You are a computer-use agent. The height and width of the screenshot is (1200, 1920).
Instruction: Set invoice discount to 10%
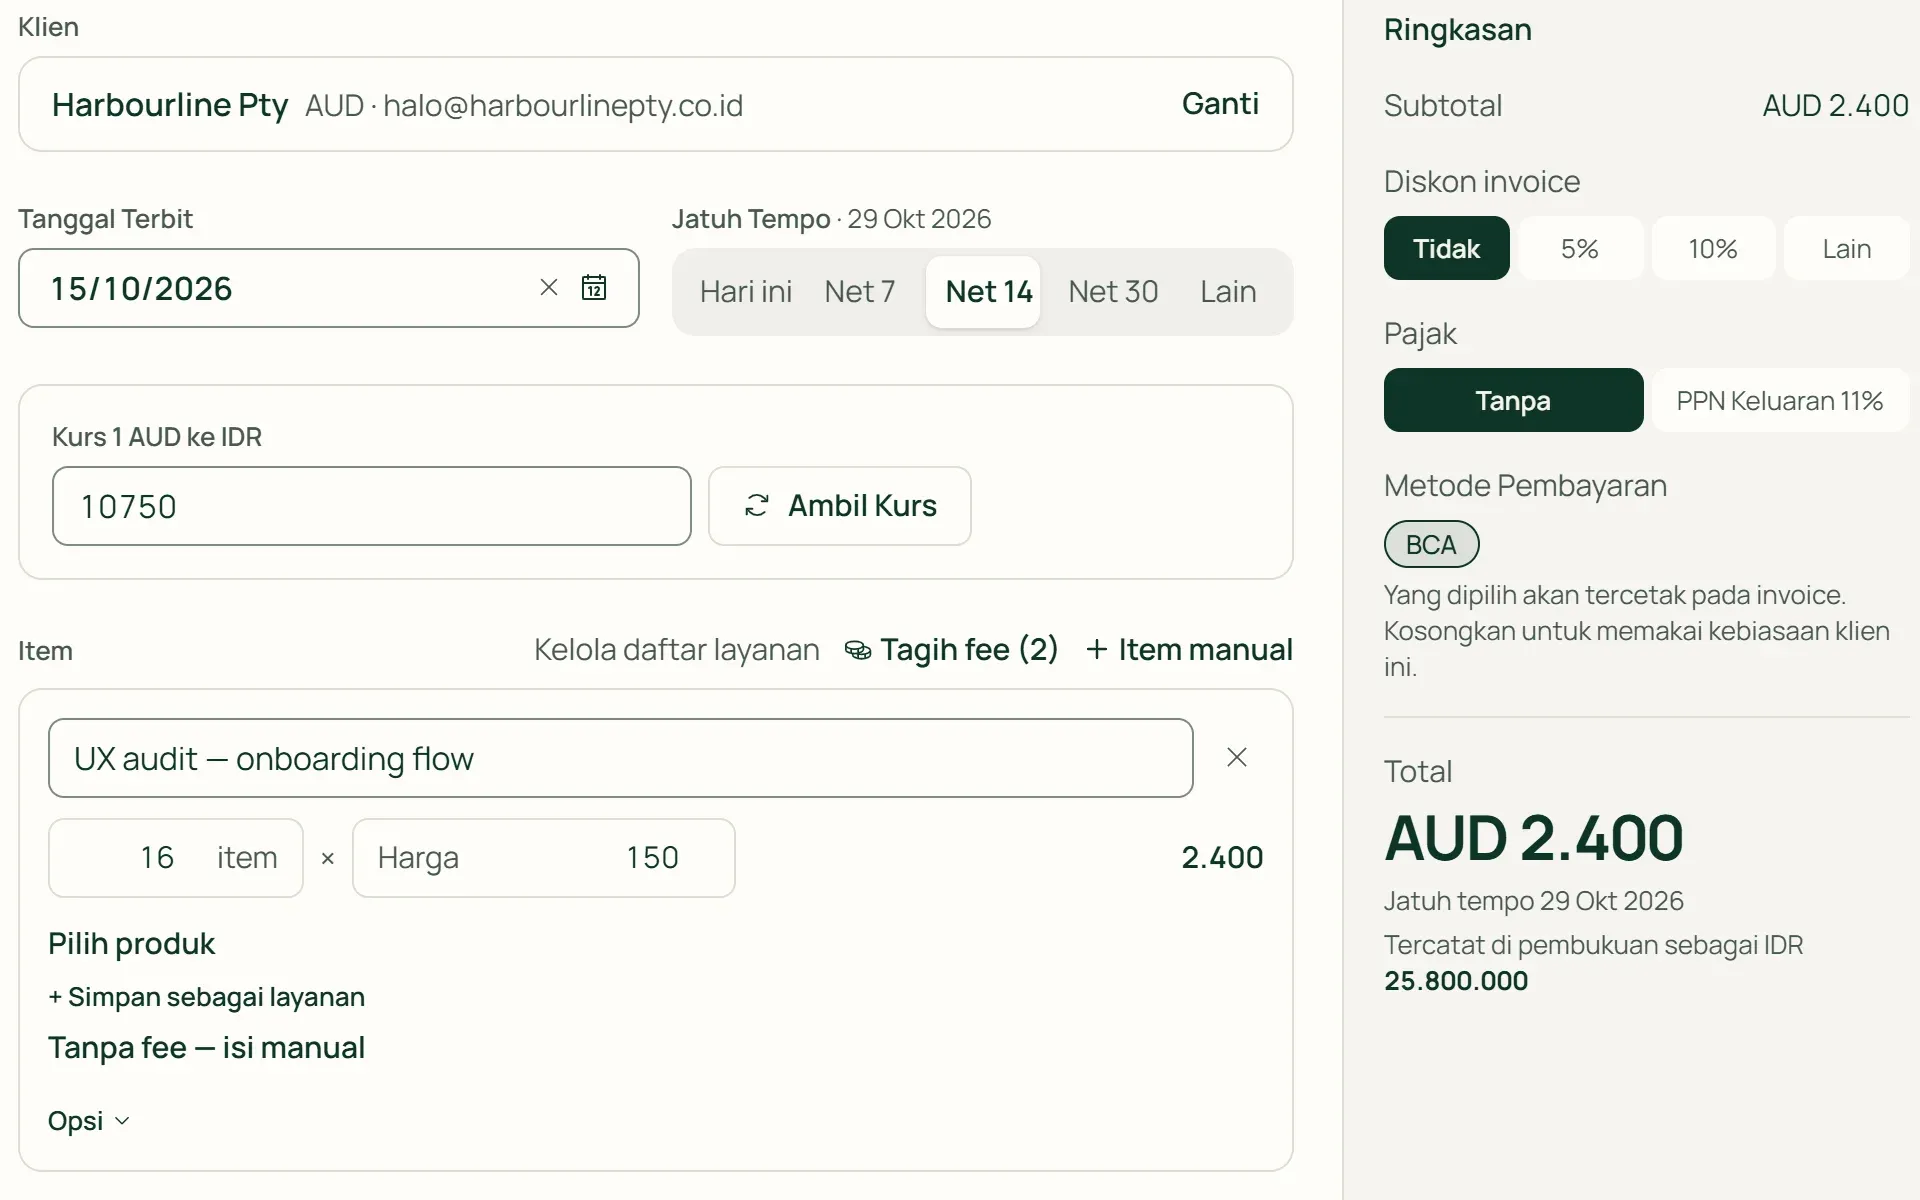click(x=1713, y=248)
